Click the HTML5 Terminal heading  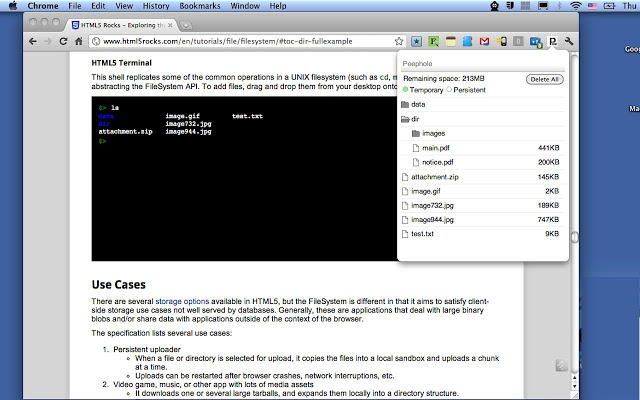121,63
